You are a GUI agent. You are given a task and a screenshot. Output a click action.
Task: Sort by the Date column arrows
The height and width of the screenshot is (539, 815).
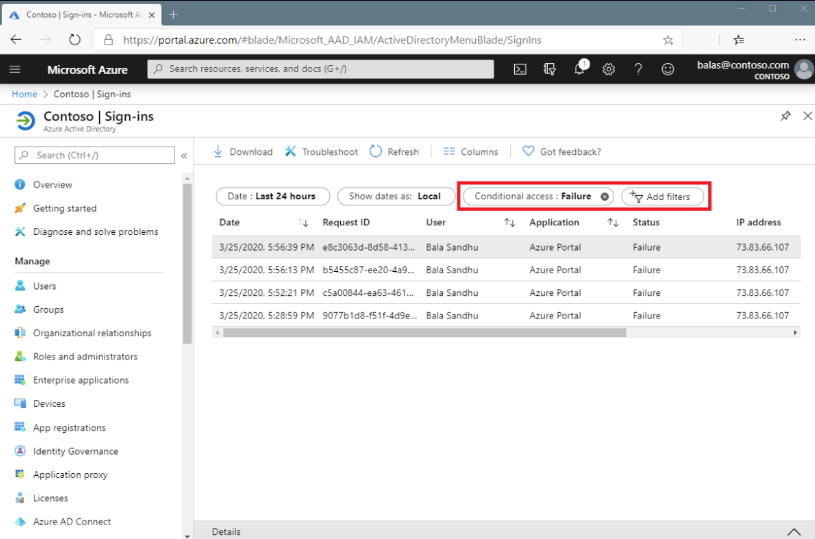[303, 223]
